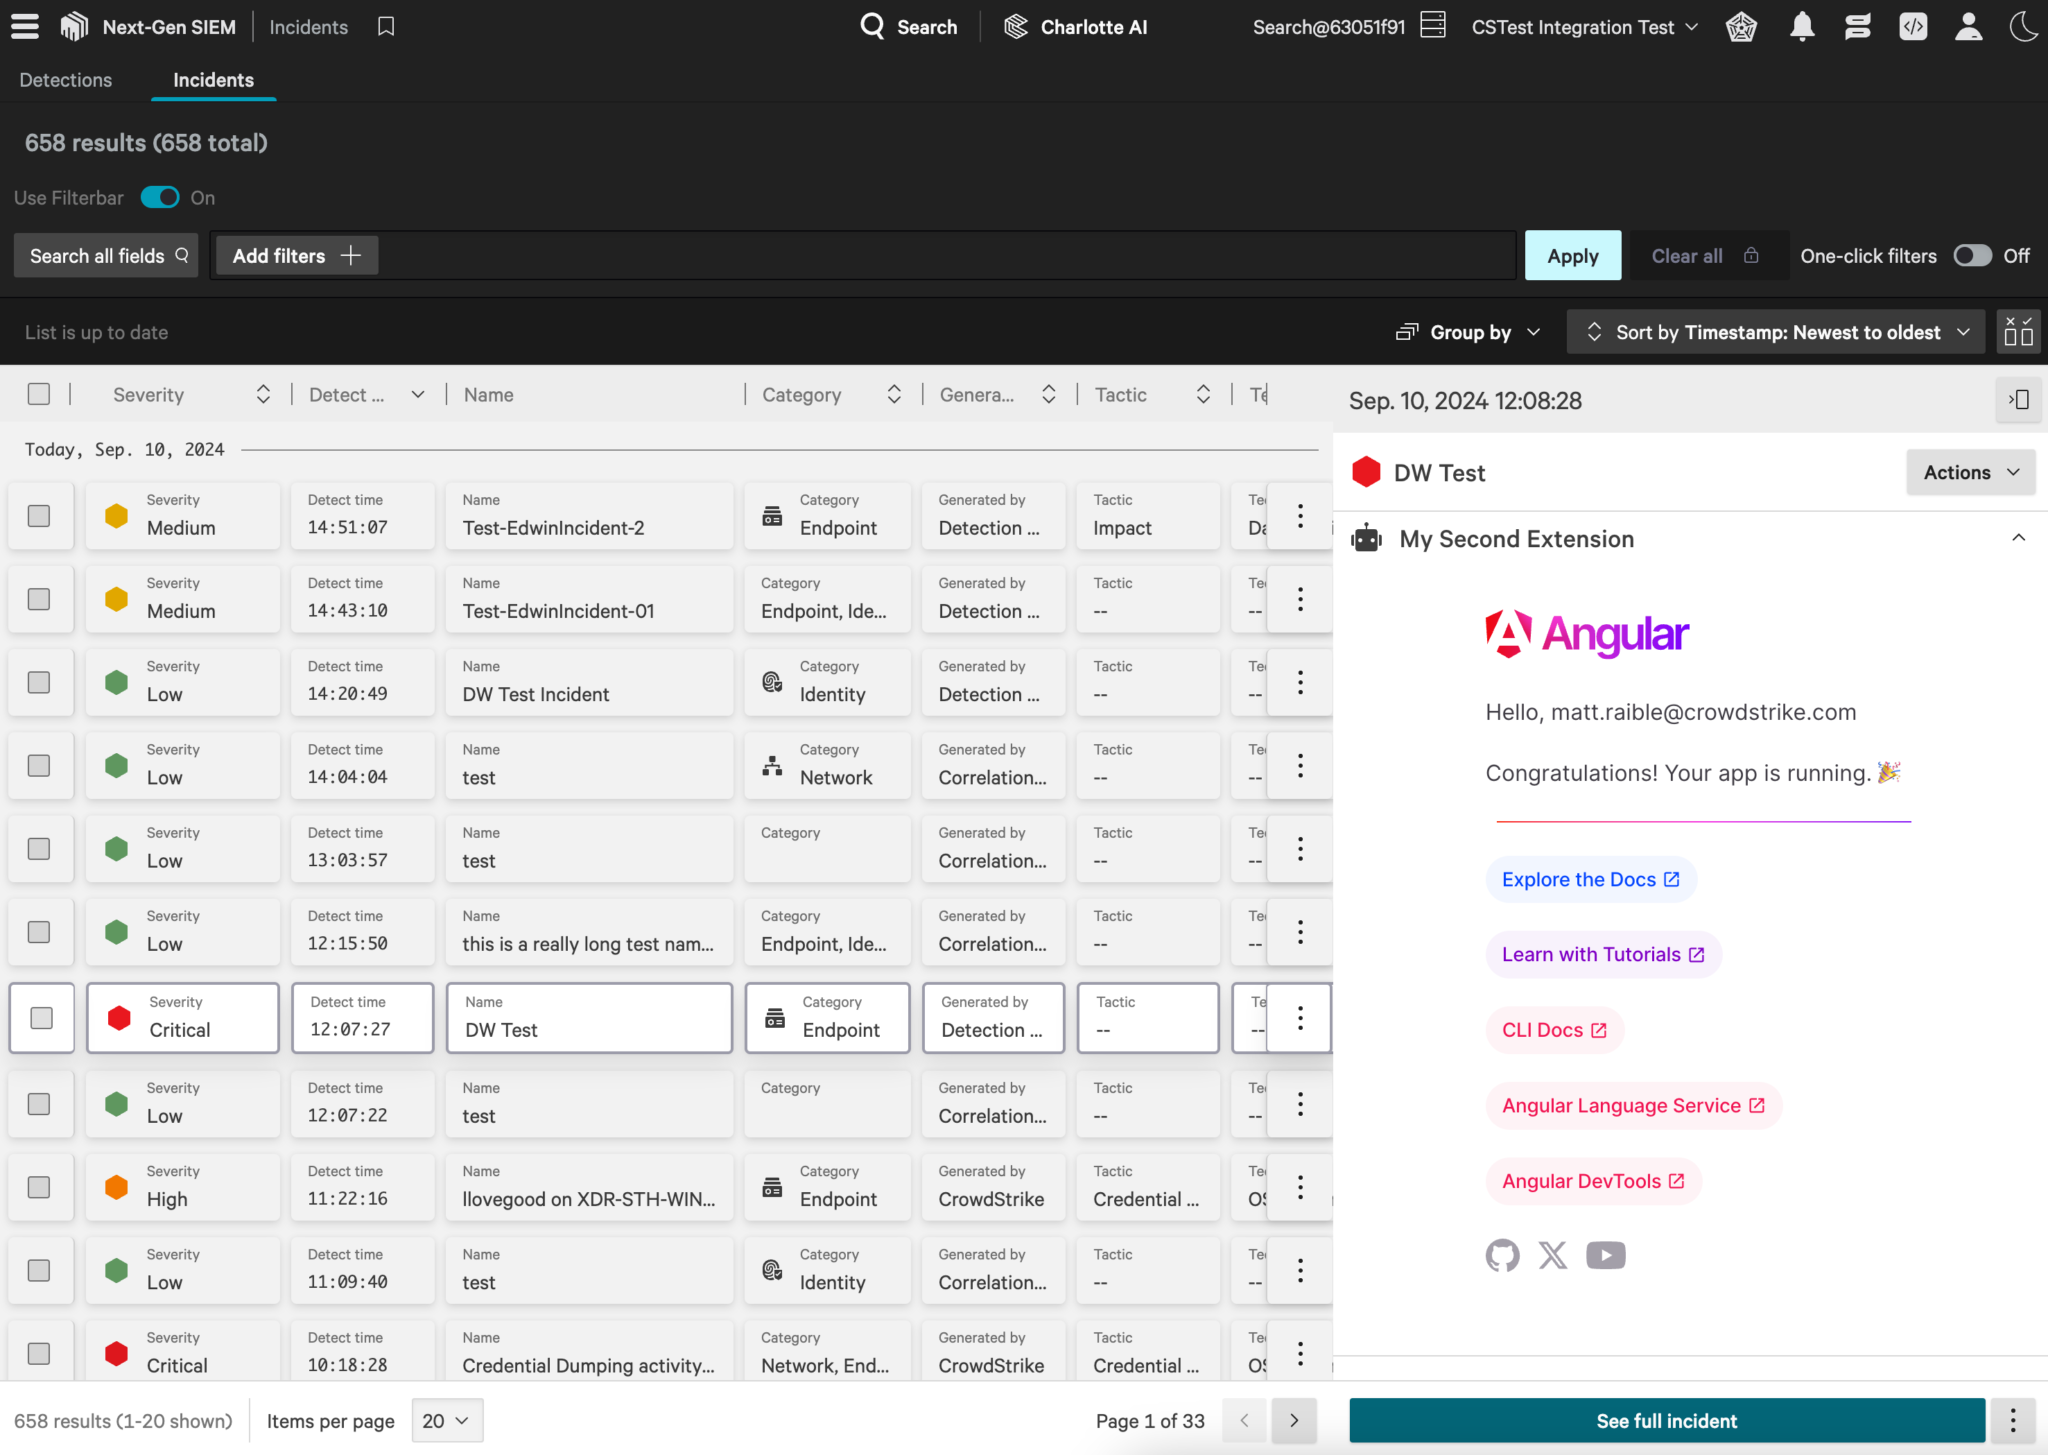The width and height of the screenshot is (2048, 1455).
Task: Click the bookmark icon next to Incidents
Action: [385, 26]
